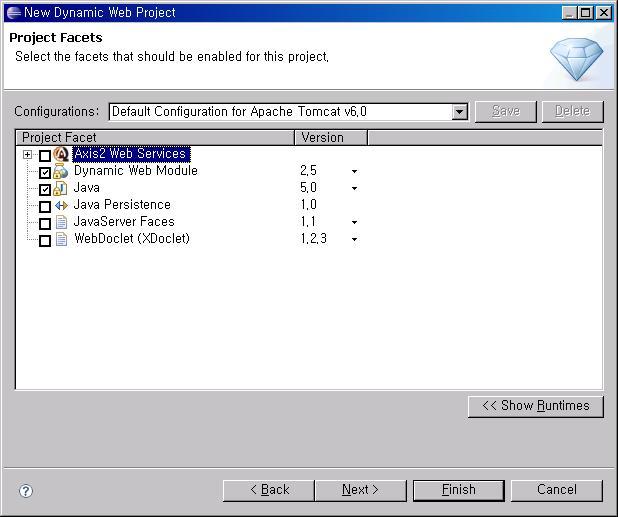Click the 1.0 Java Persistence version

tap(308, 205)
